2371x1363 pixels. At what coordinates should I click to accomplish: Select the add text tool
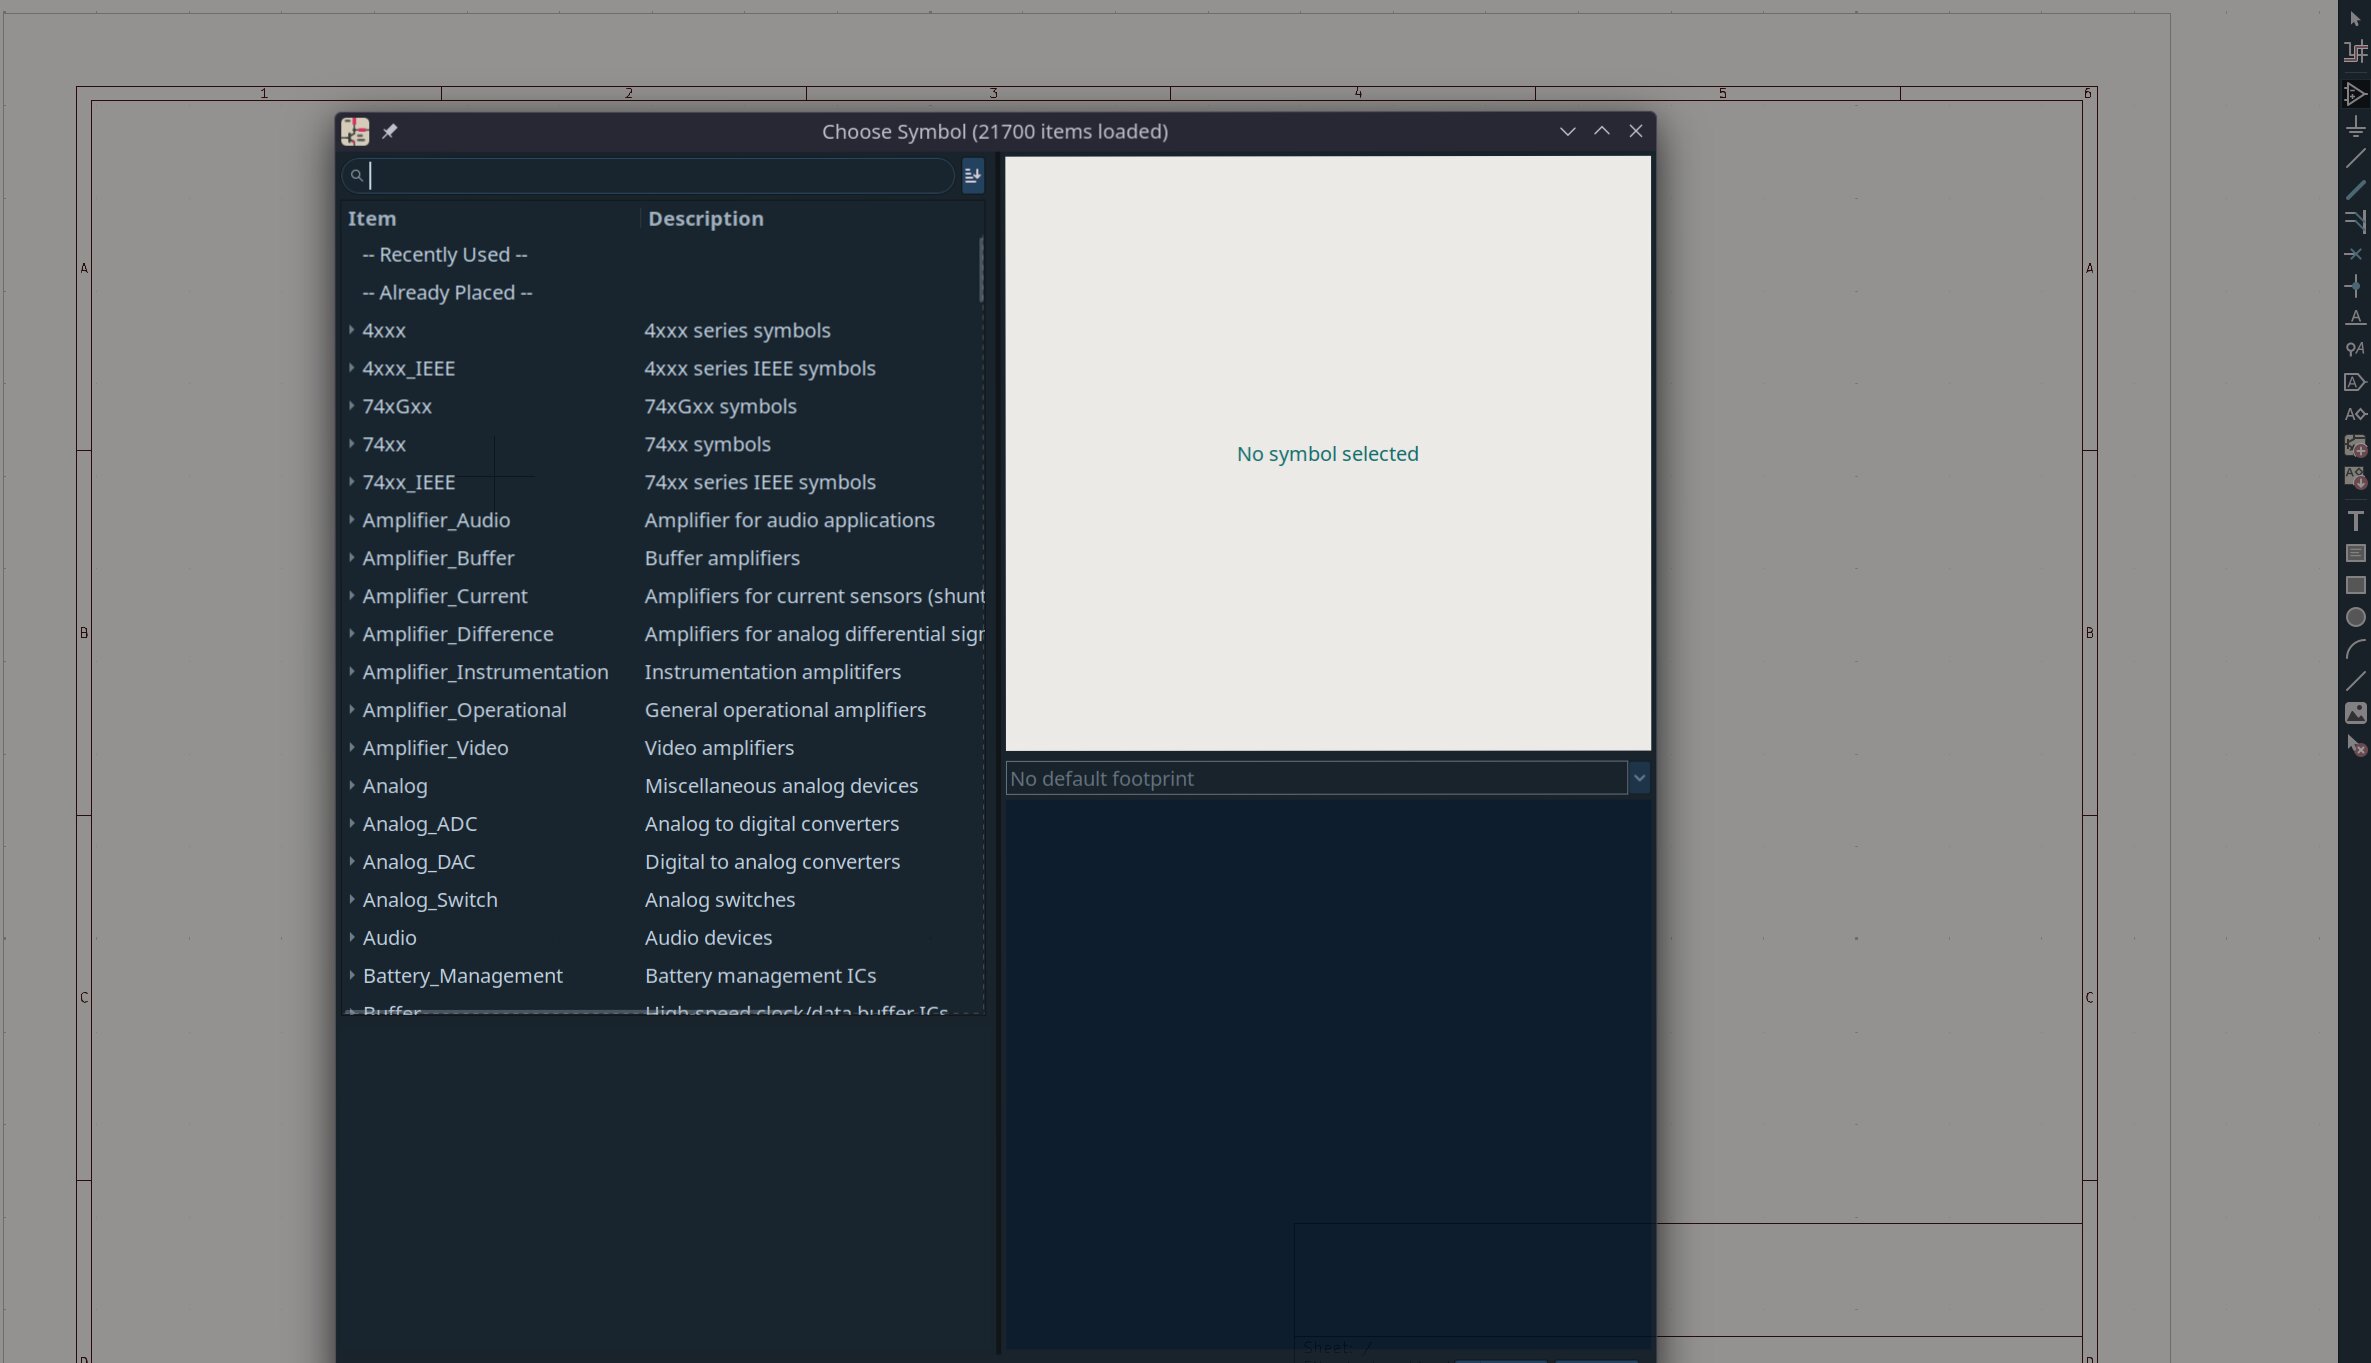coord(2355,521)
